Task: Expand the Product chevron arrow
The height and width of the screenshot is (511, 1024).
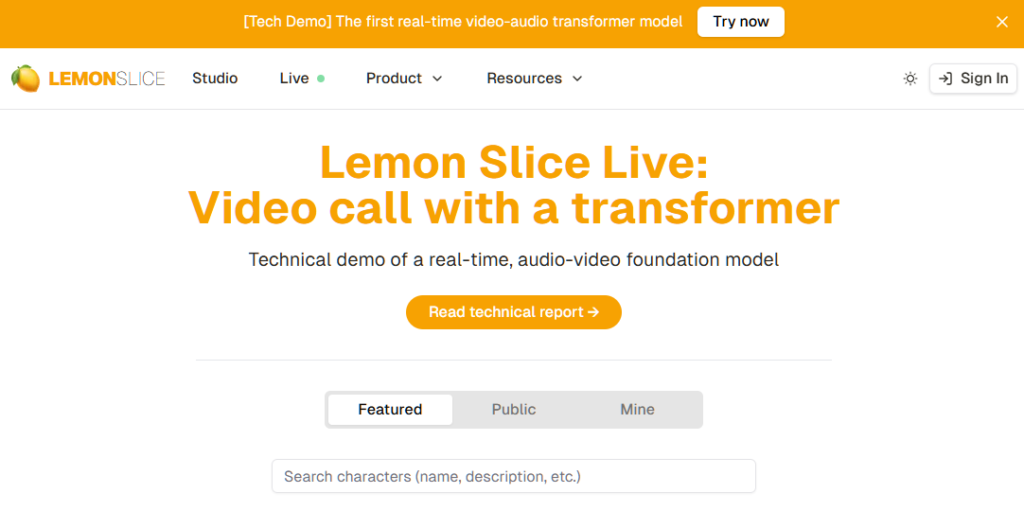Action: [x=438, y=78]
